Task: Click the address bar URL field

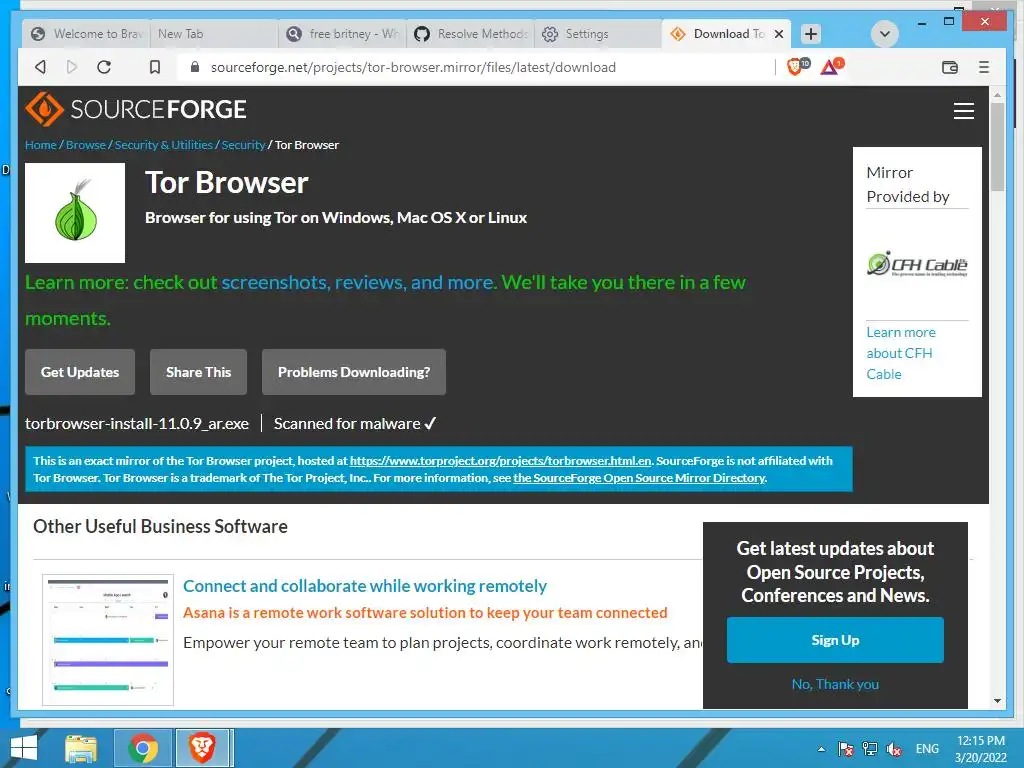Action: 413,67
